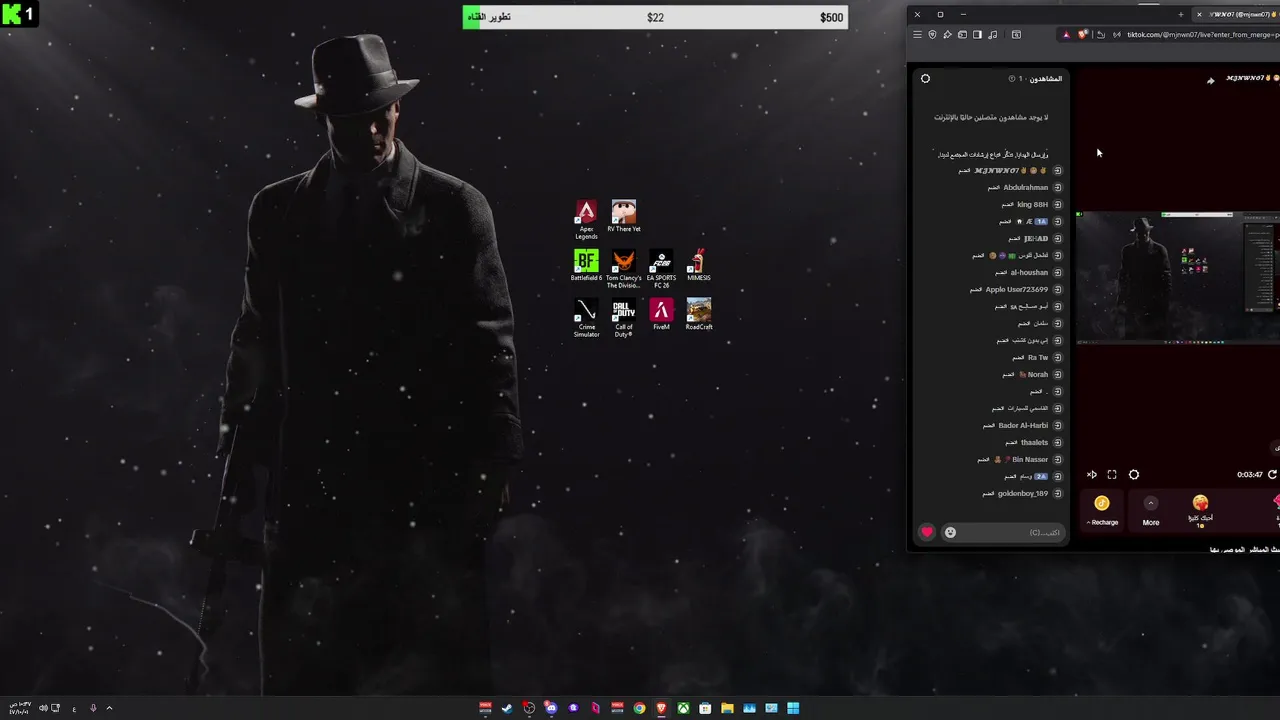The image size is (1280, 720).
Task: Click the Recharge coins button
Action: pyautogui.click(x=1102, y=510)
